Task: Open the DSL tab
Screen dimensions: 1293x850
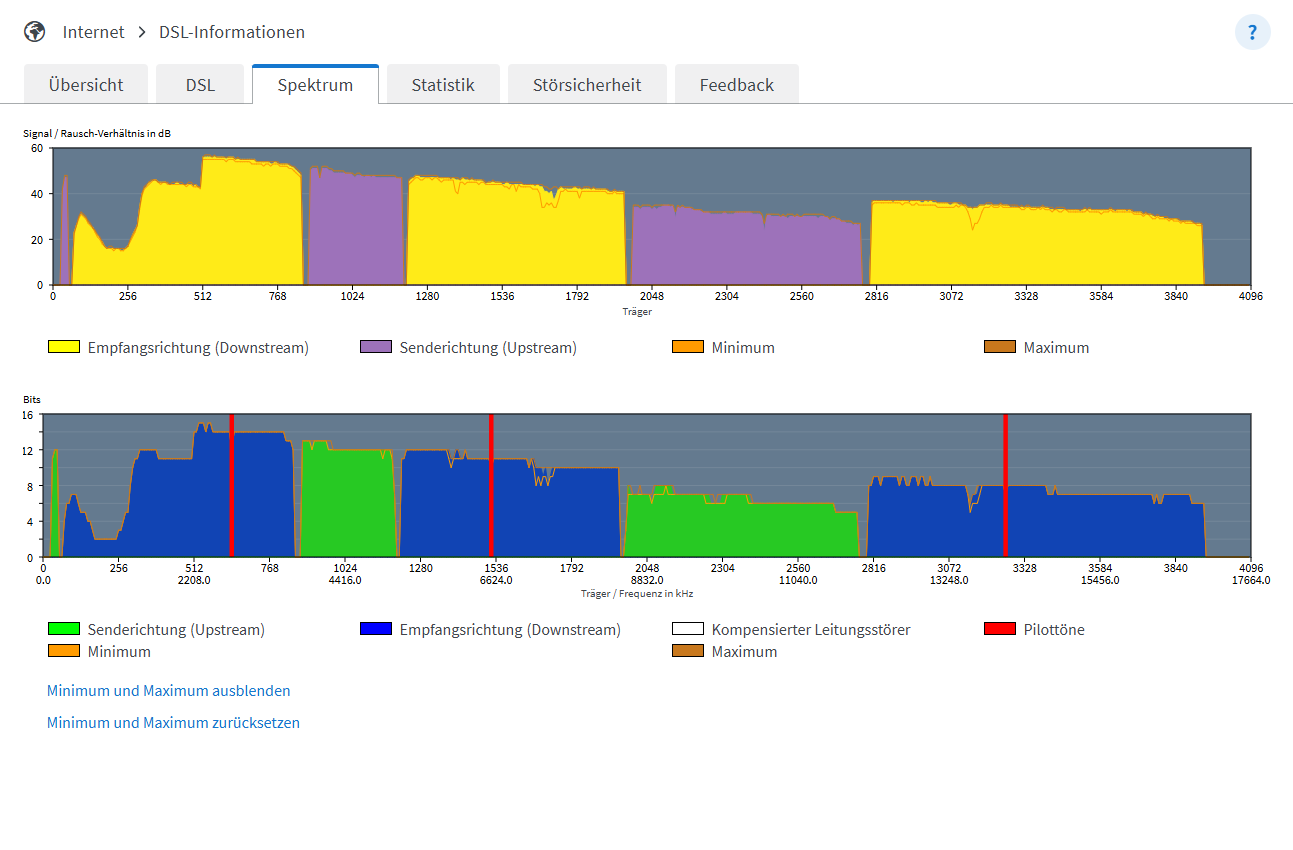Action: [200, 84]
